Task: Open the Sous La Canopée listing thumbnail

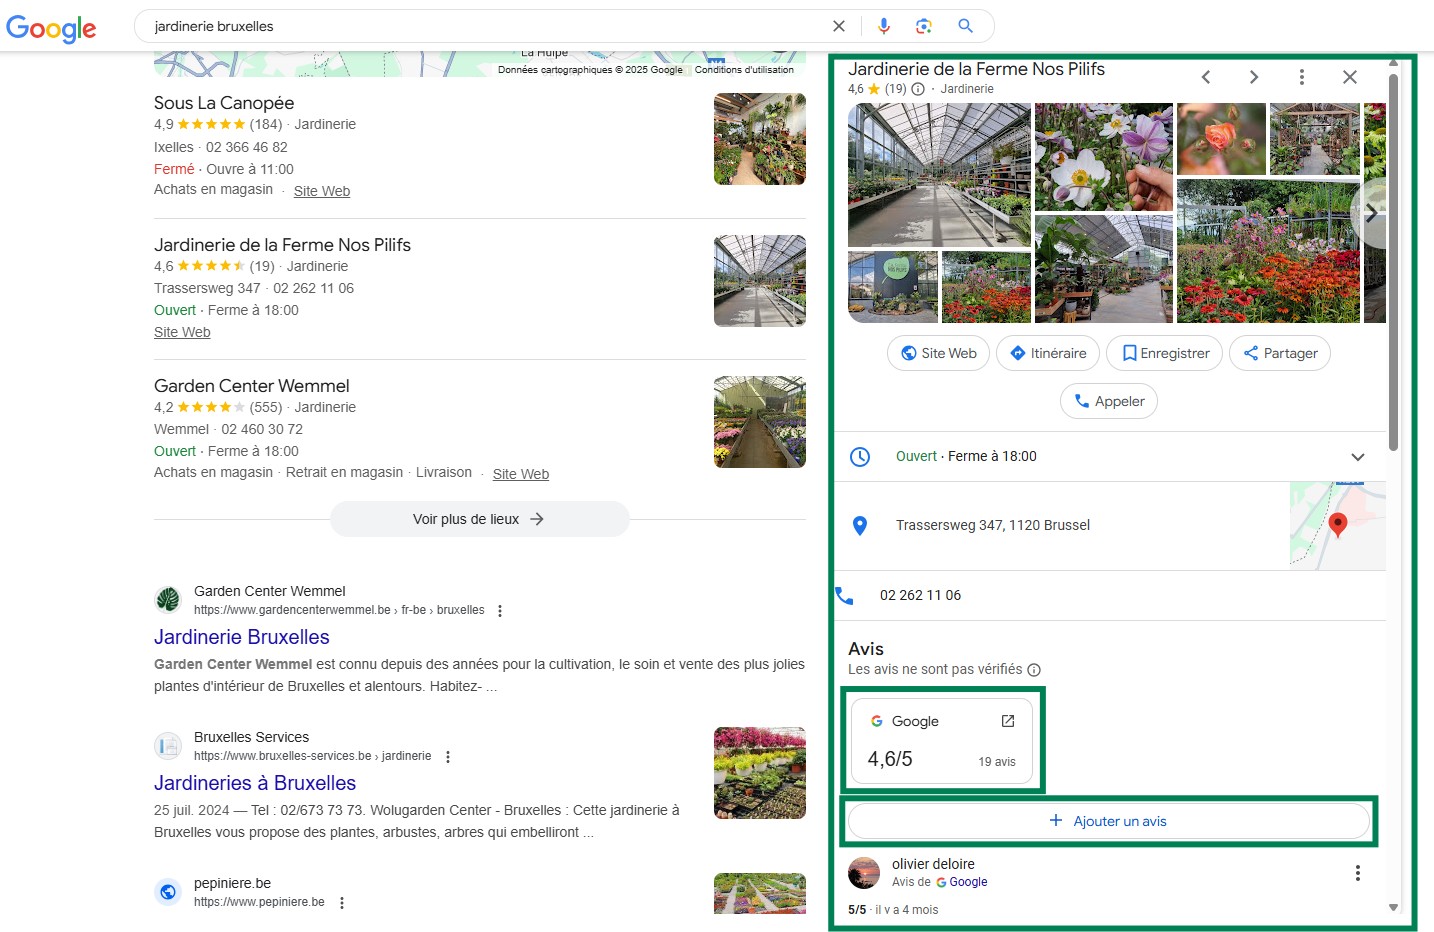Action: pyautogui.click(x=760, y=139)
